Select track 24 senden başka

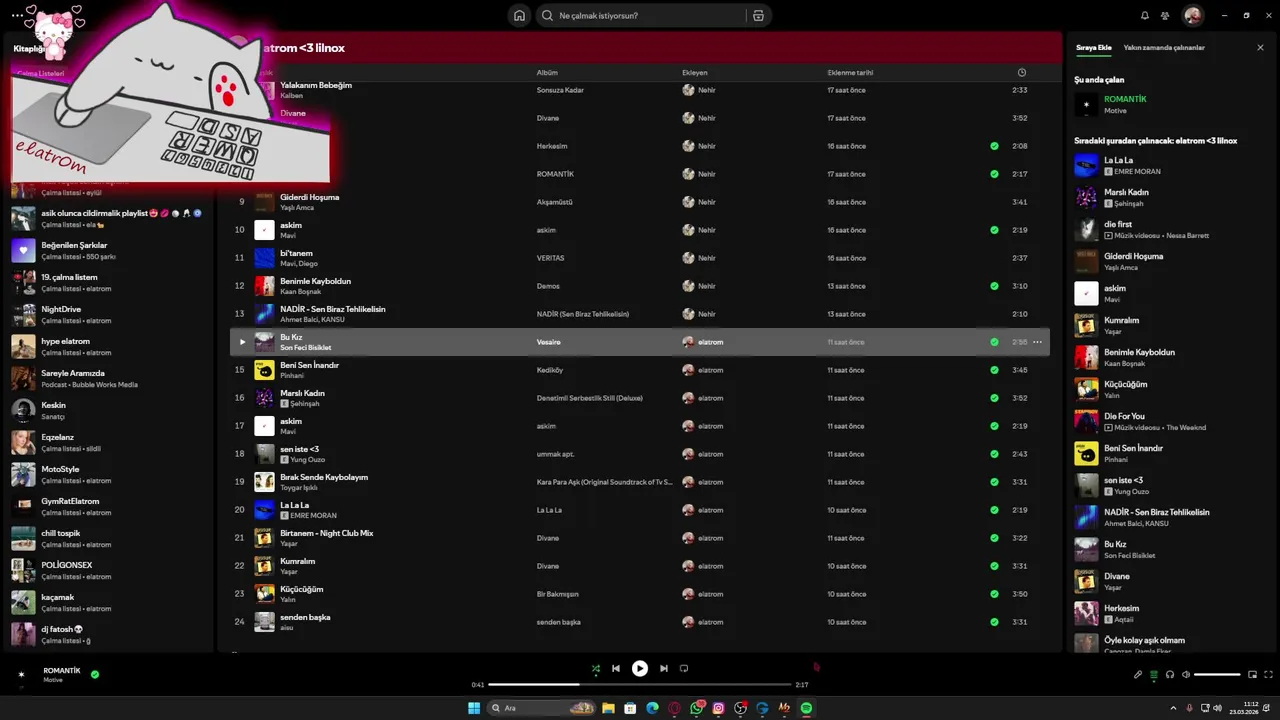pyautogui.click(x=640, y=622)
